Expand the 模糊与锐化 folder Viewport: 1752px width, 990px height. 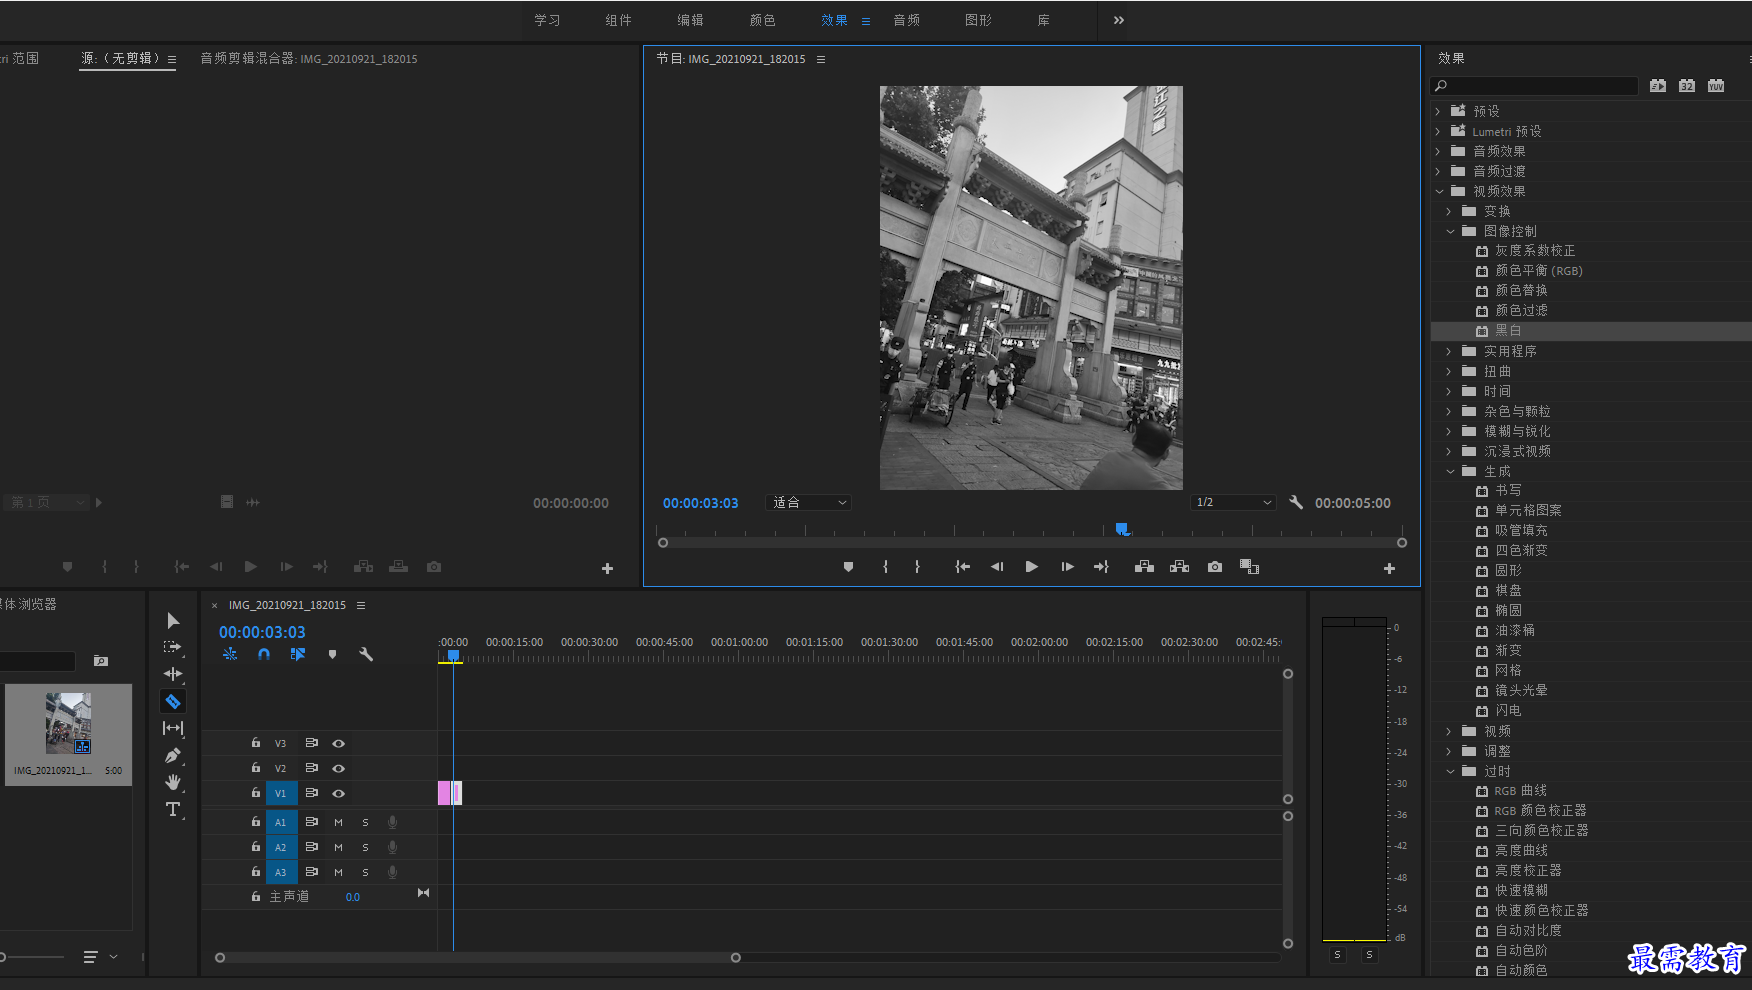coord(1449,431)
